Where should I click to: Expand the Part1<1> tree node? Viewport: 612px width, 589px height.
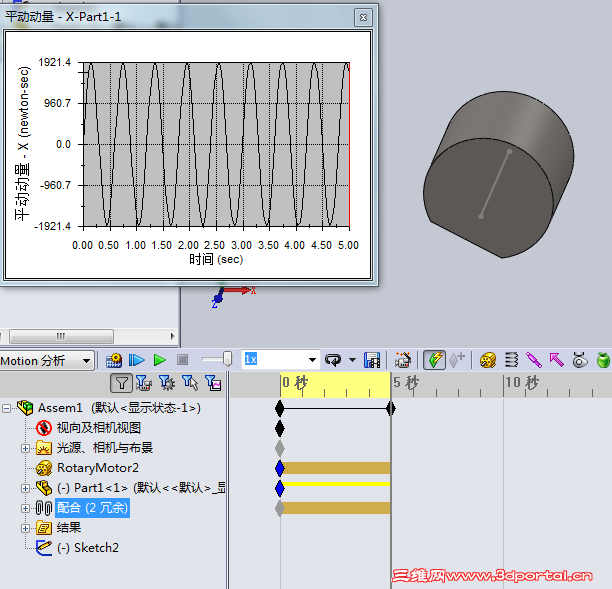coord(25,488)
